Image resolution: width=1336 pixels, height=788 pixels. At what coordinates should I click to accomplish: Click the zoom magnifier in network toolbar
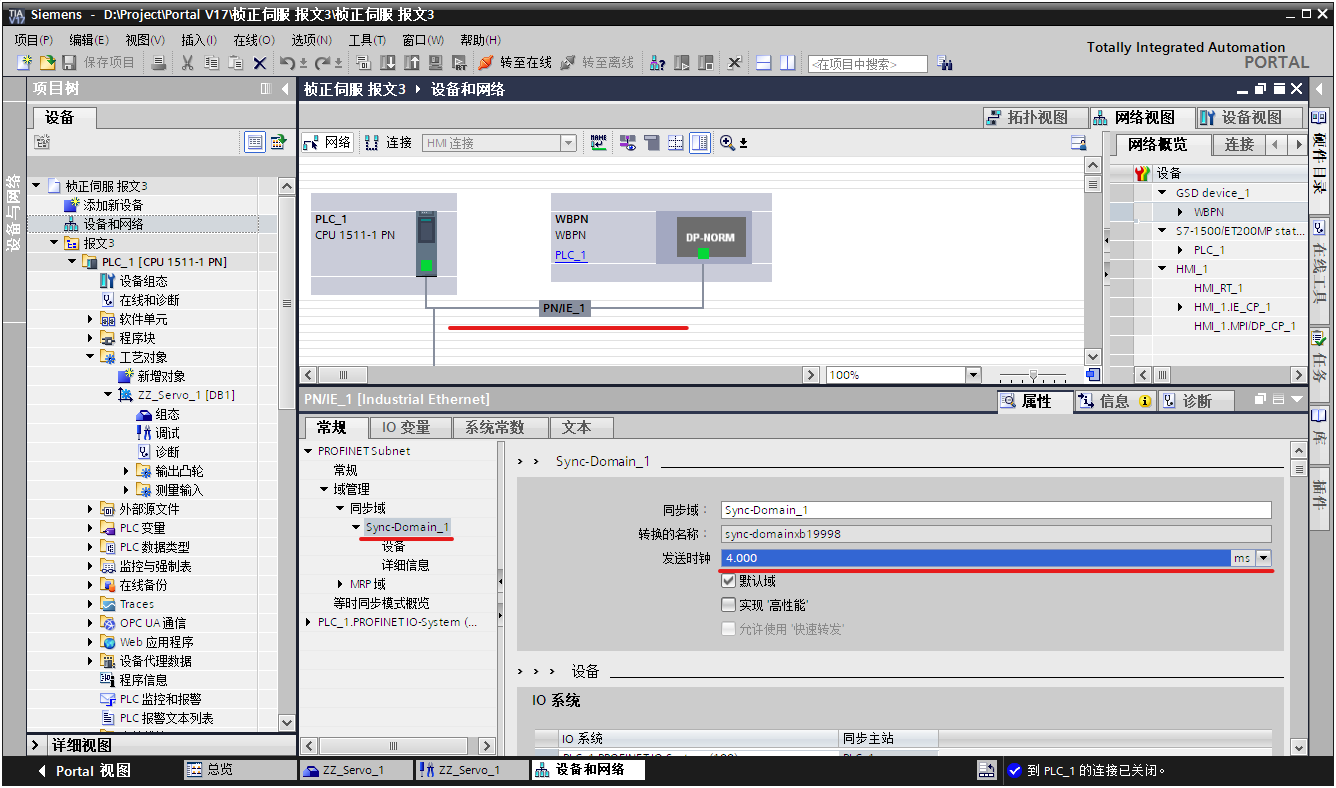(x=727, y=143)
